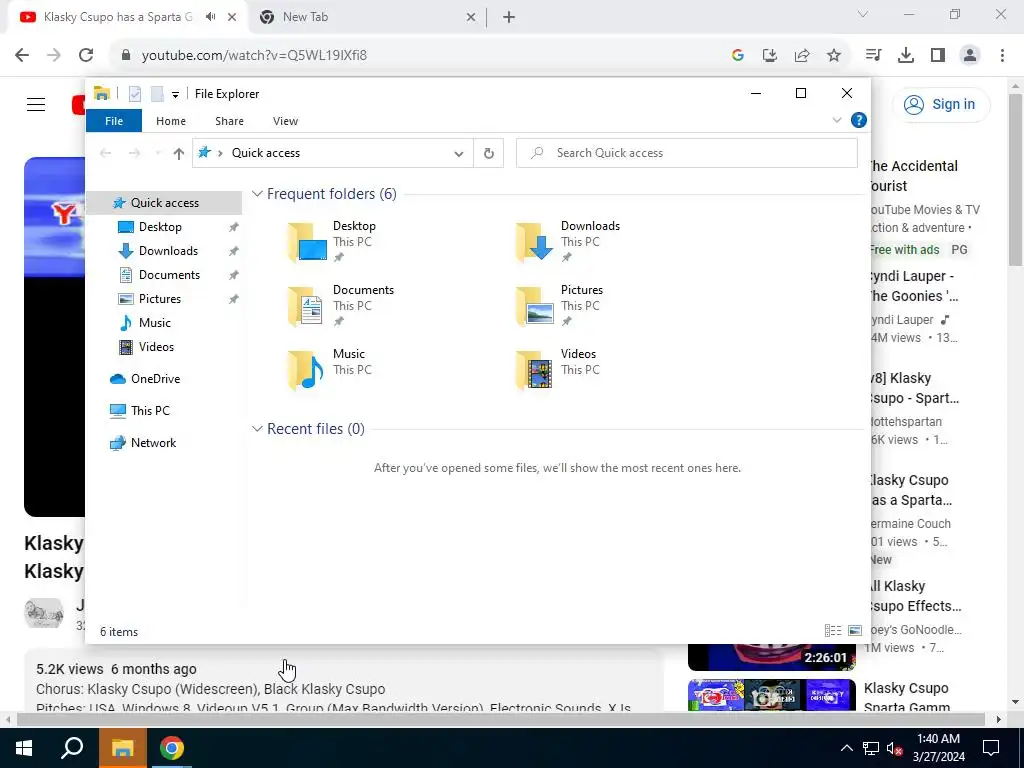
Task: Collapse the Recent files group
Action: coord(257,428)
